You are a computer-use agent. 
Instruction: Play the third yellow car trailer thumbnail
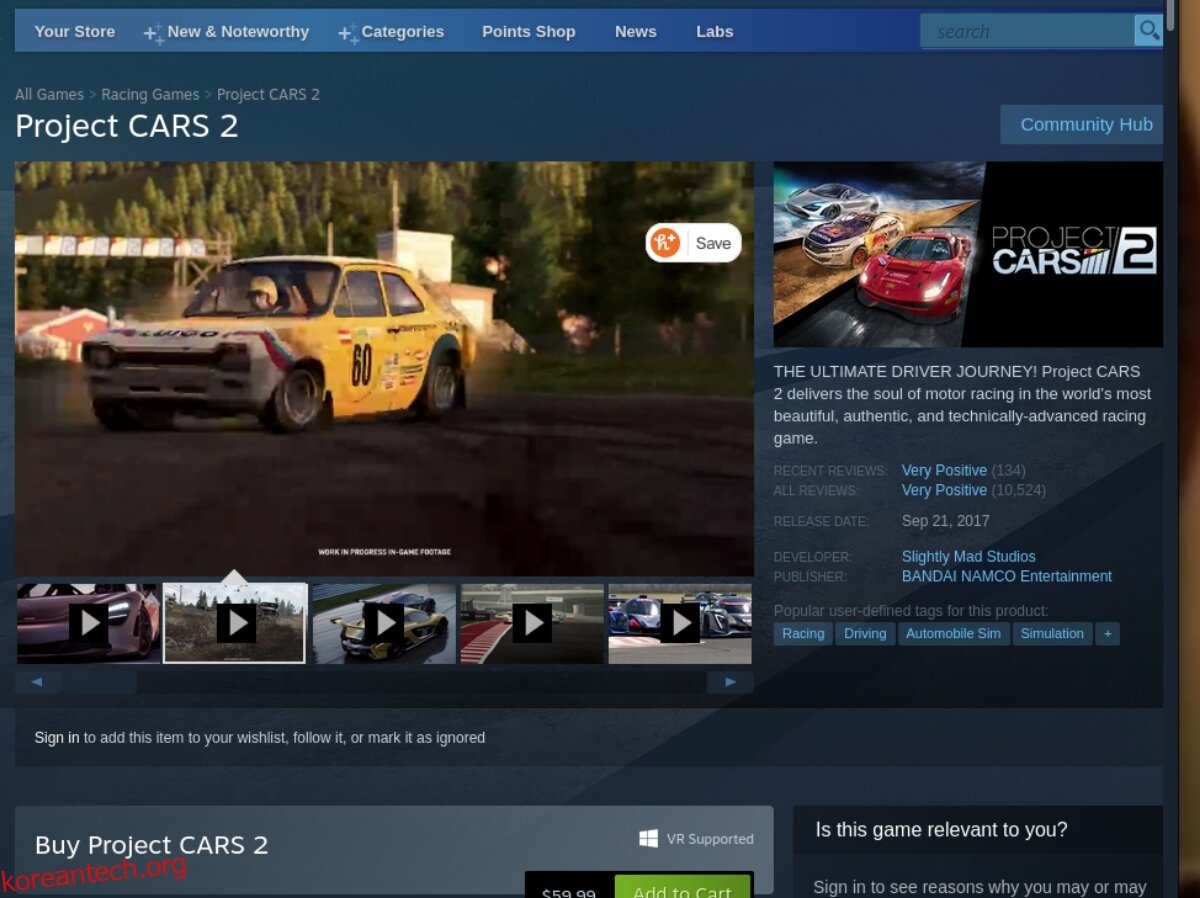(384, 623)
